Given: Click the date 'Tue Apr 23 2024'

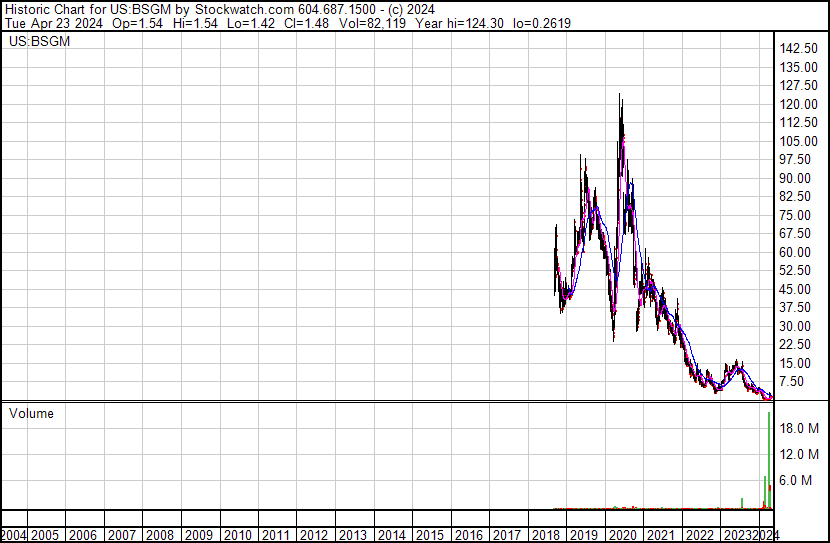Looking at the screenshot, I should click(x=53, y=23).
